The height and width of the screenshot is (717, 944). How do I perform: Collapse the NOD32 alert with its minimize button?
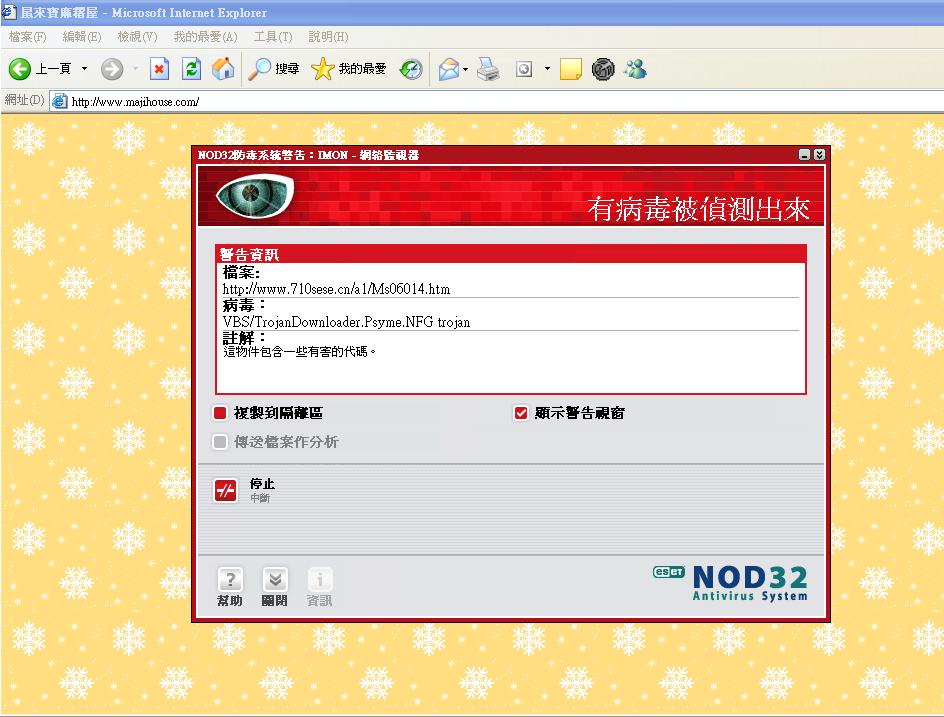click(x=804, y=155)
